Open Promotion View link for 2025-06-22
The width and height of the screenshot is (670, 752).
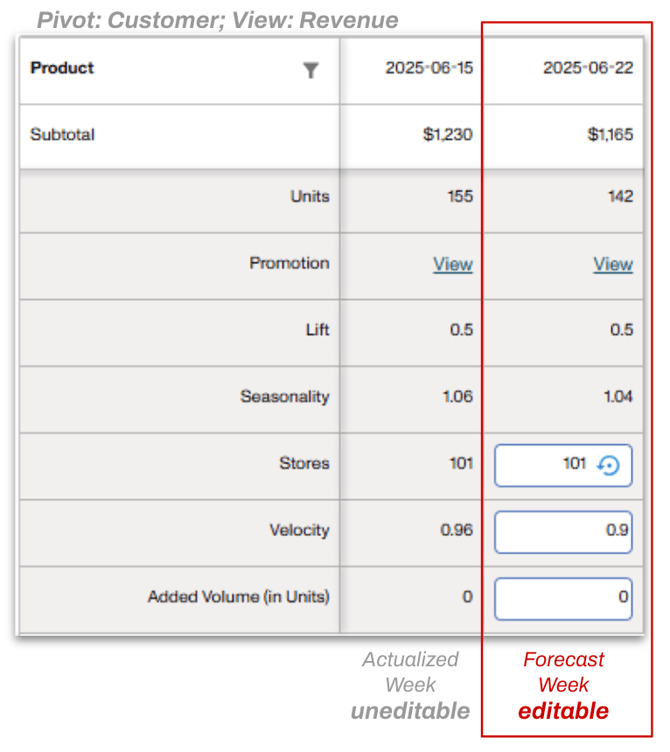(x=613, y=264)
